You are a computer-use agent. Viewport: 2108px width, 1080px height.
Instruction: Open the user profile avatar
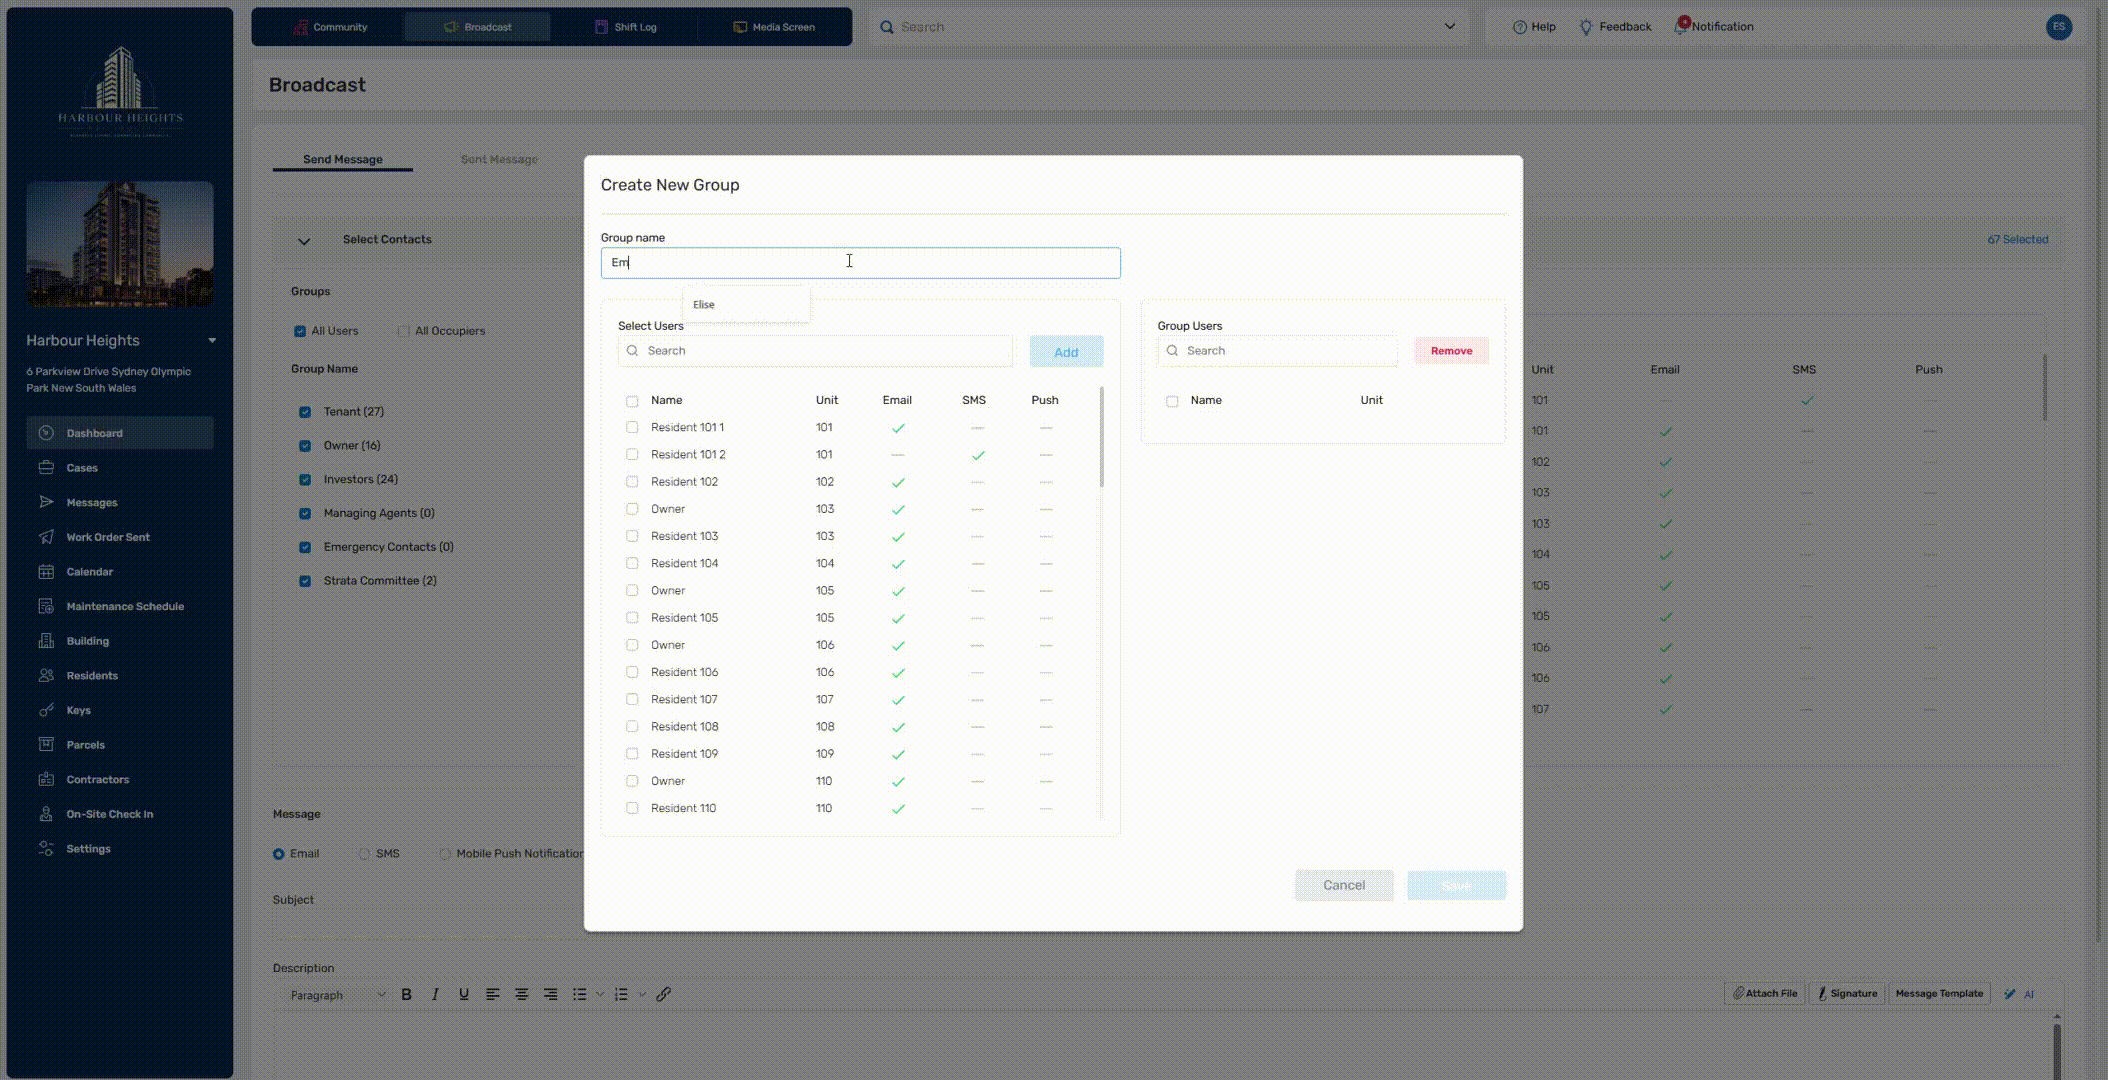2058,27
